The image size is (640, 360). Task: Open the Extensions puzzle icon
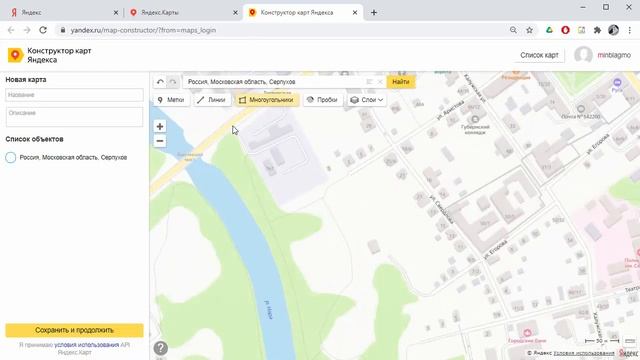point(597,30)
